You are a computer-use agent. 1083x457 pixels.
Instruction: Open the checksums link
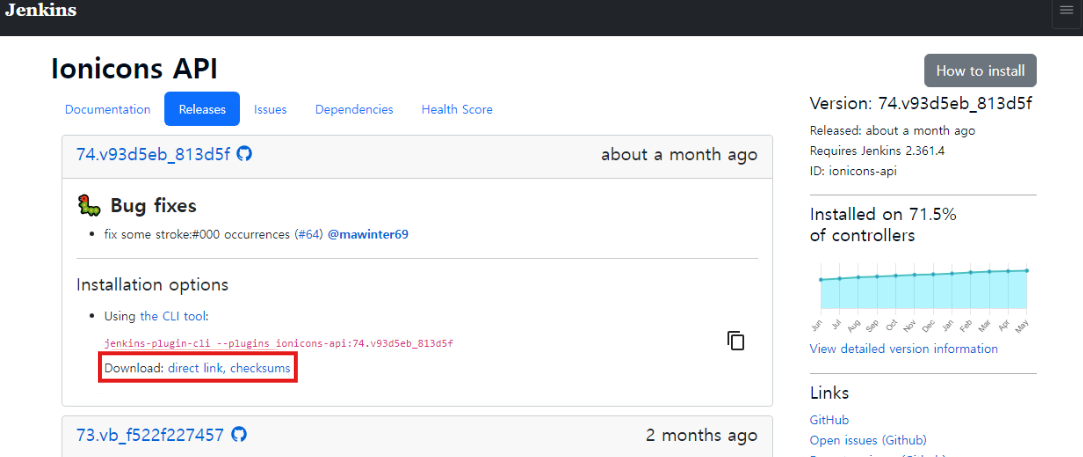click(260, 369)
